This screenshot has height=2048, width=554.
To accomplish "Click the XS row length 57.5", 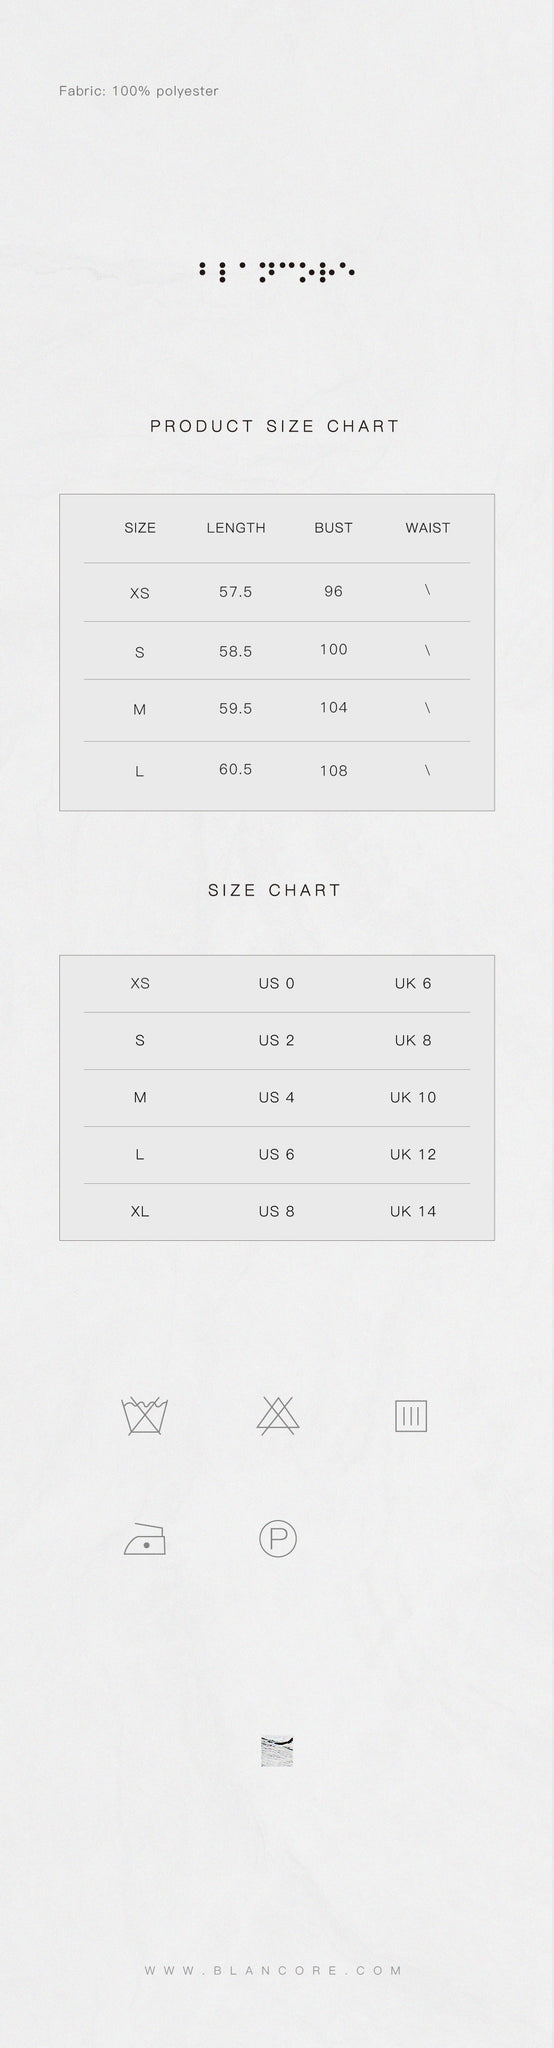I will (x=236, y=592).
